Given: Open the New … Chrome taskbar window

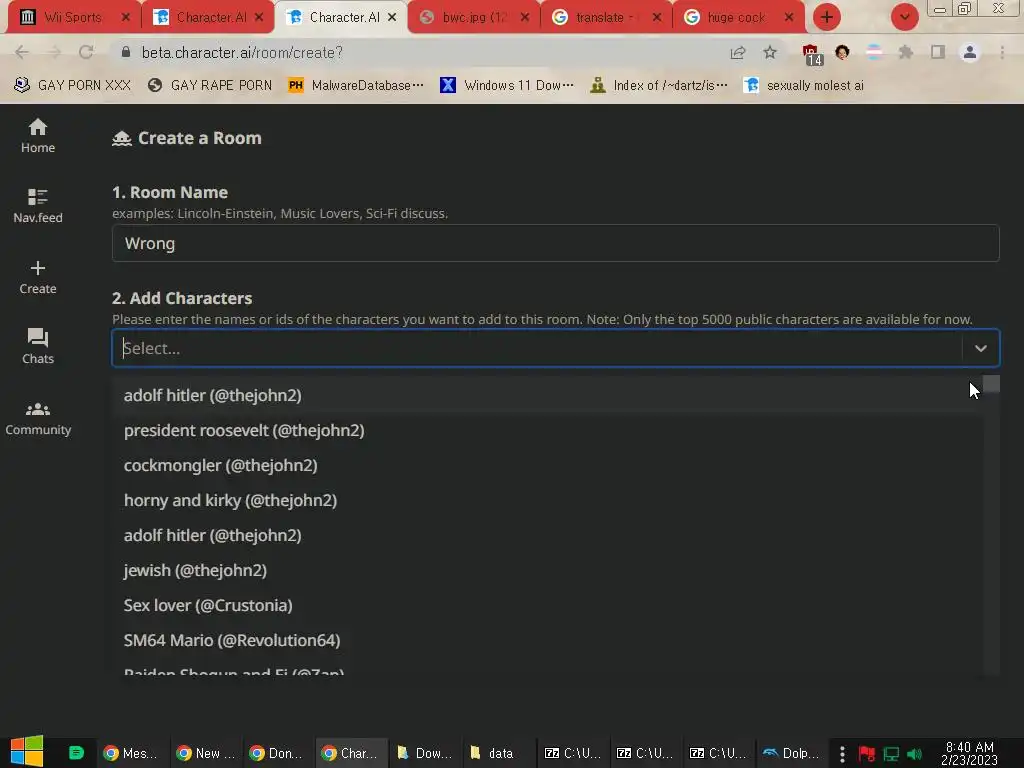Looking at the screenshot, I should pos(204,753).
